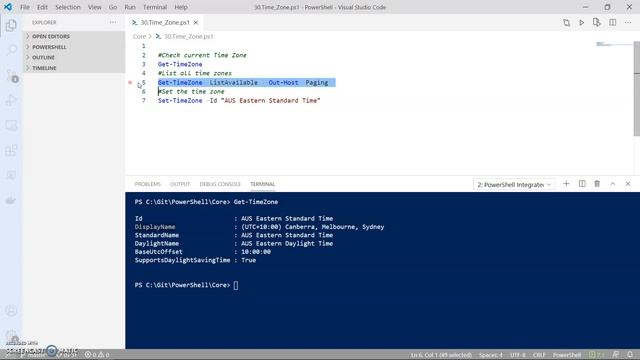This screenshot has width=640, height=360.
Task: Click the #Check current Time Zone comment
Action: 202,55
